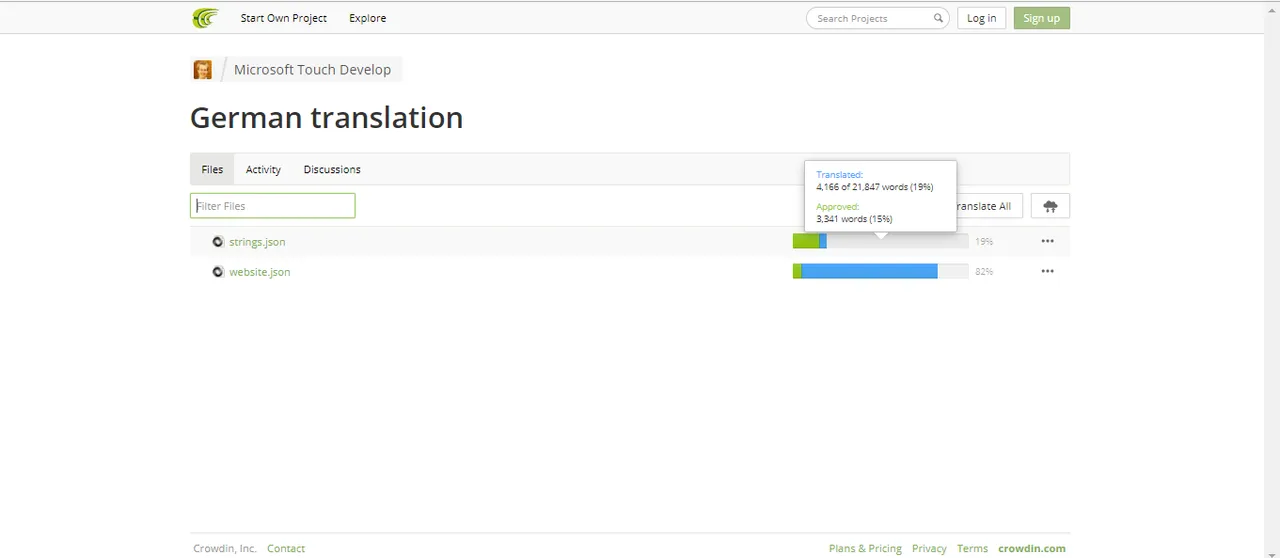Open strings.json more options menu
The height and width of the screenshot is (558, 1280).
click(x=1047, y=241)
